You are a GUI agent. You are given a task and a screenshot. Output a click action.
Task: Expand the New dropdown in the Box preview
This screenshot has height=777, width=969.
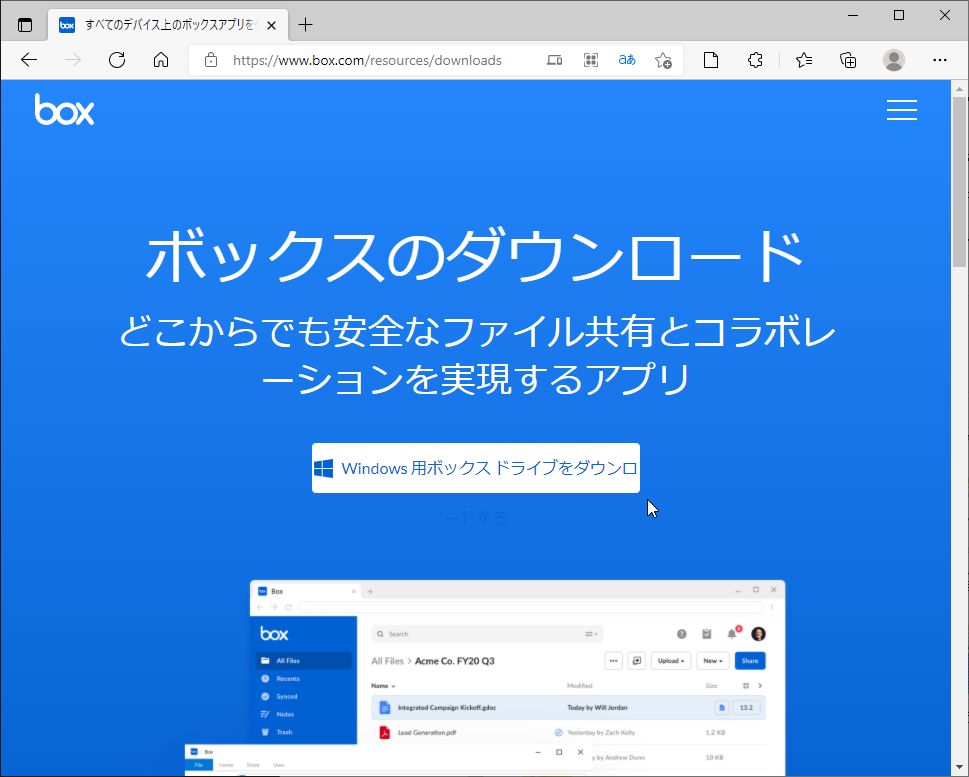pos(713,660)
